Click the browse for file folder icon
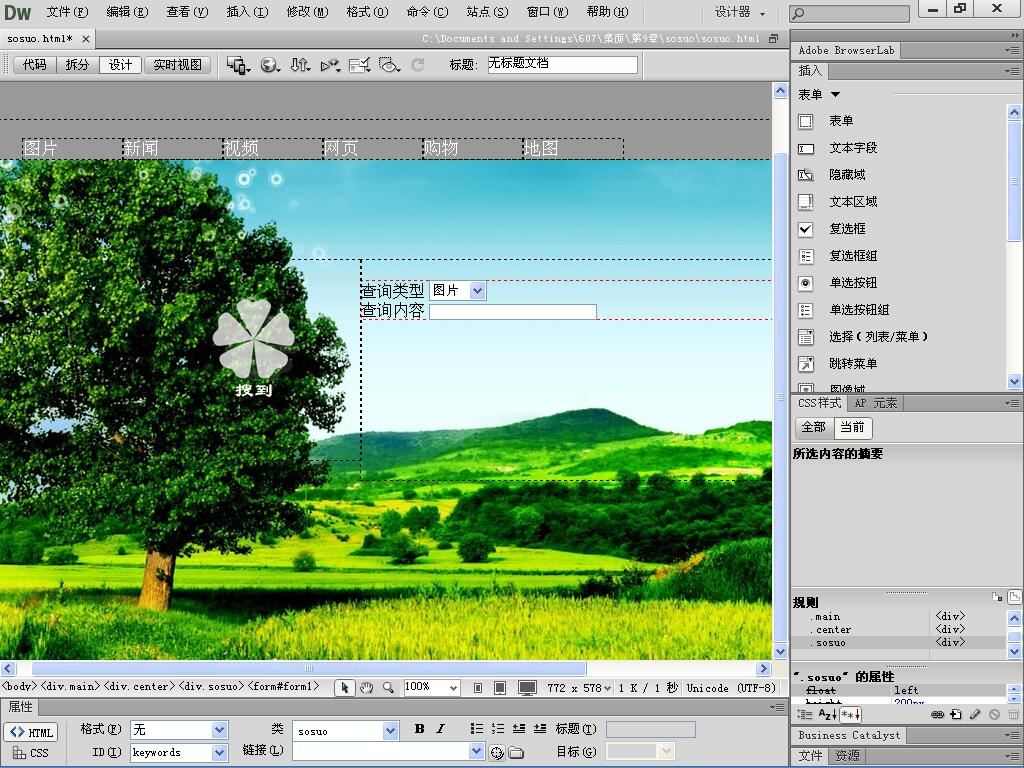The width and height of the screenshot is (1024, 768). pos(517,753)
